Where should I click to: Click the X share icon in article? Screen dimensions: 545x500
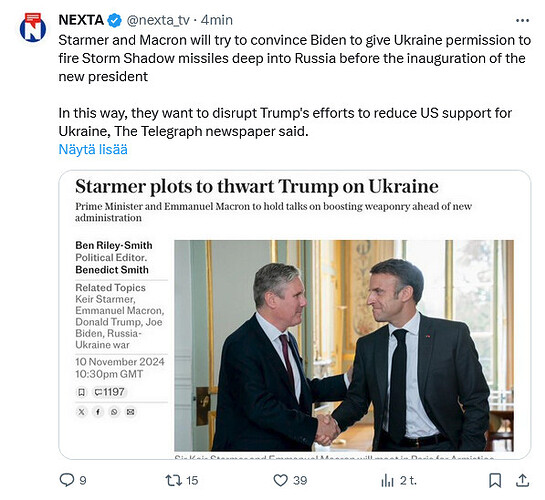tap(81, 412)
